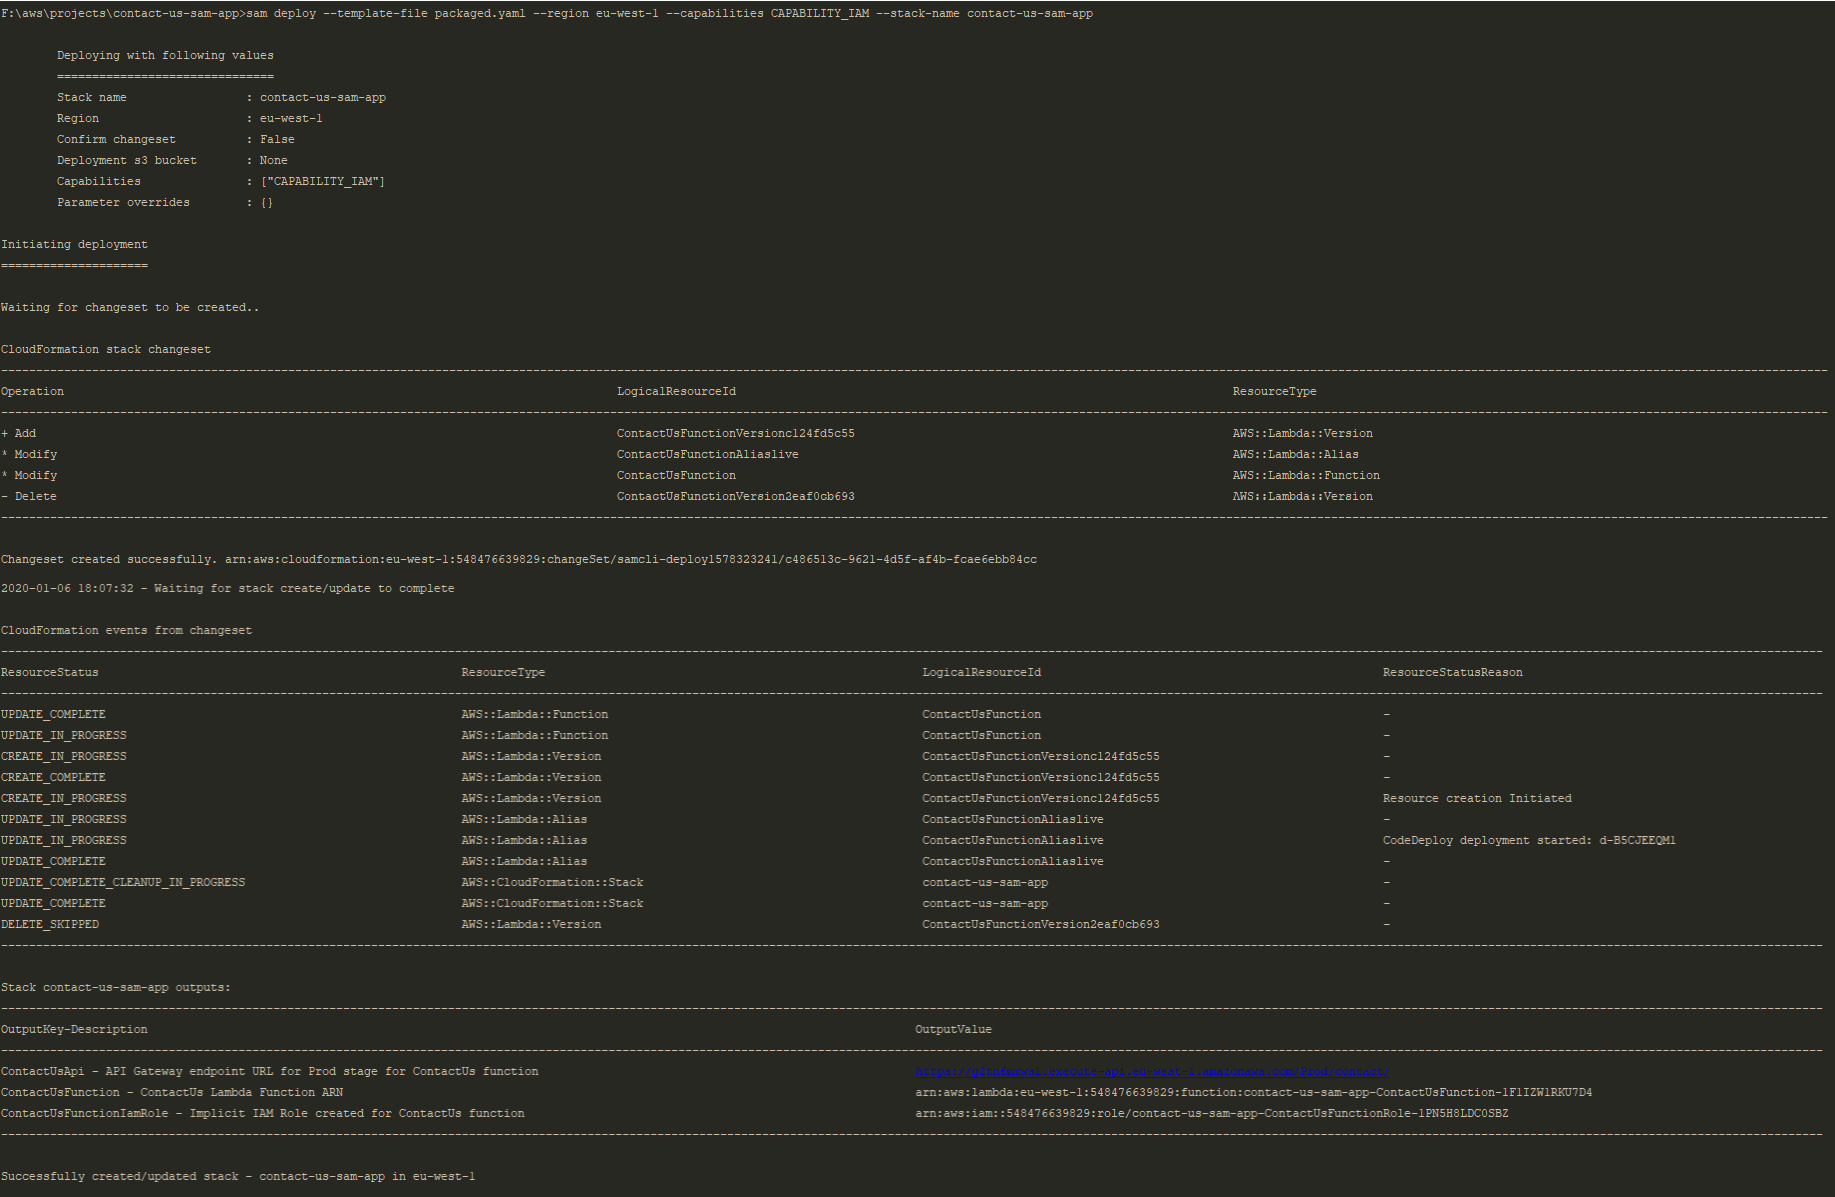This screenshot has height=1197, width=1835.
Task: Click the 'UPDATE_COMPLETE_CLEANUP_IN_PROGRESS' status
Action: click(x=123, y=883)
